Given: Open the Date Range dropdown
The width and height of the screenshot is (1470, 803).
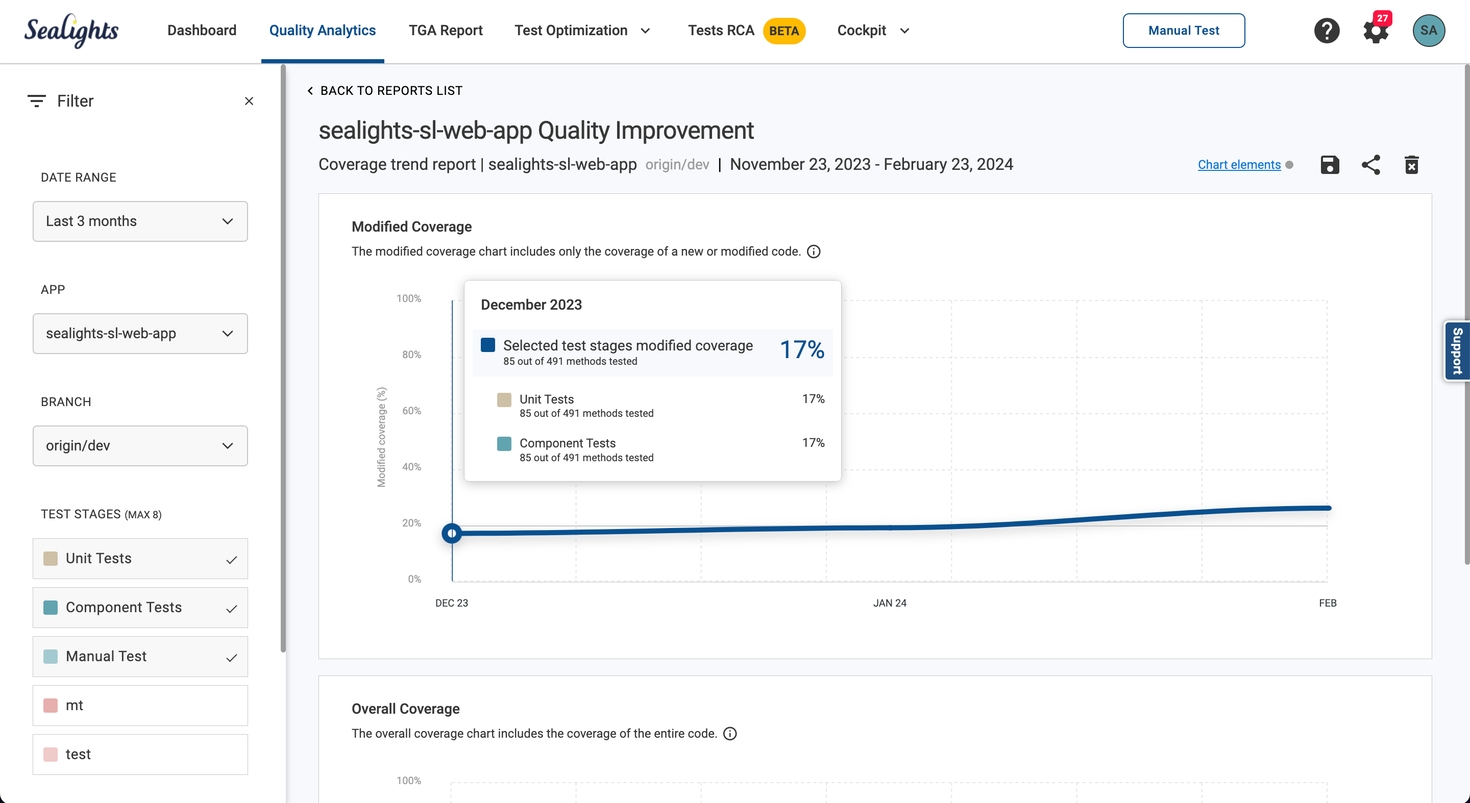Looking at the screenshot, I should tap(140, 221).
